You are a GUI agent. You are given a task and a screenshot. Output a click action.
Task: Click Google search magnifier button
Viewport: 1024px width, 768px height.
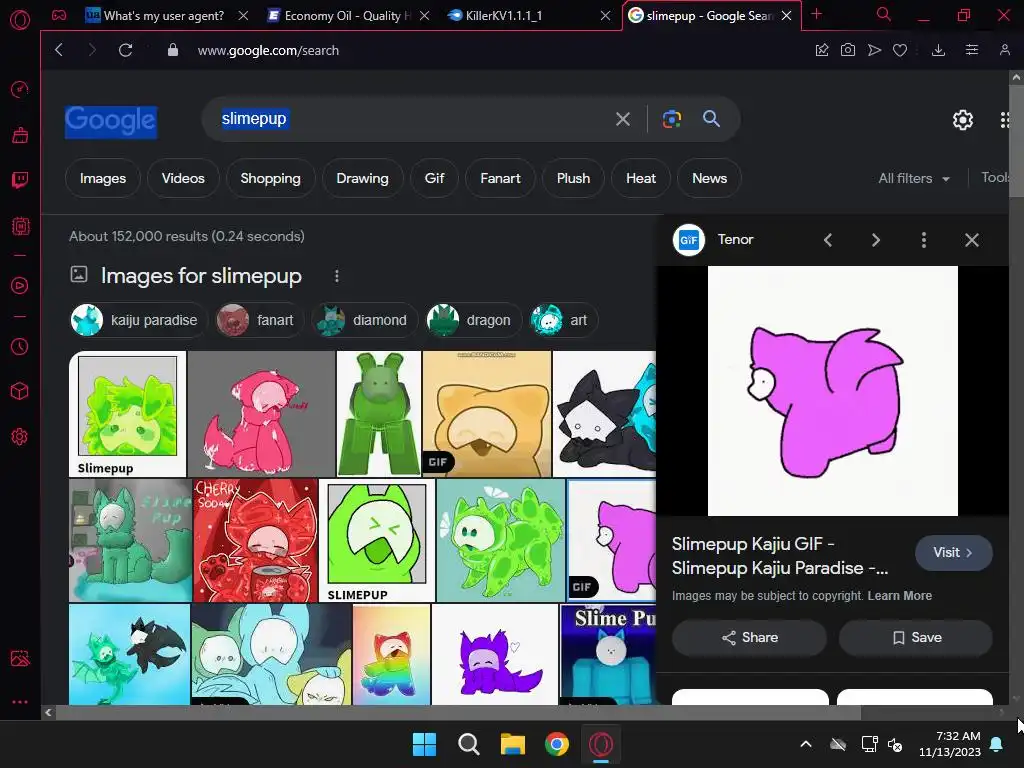pos(711,118)
